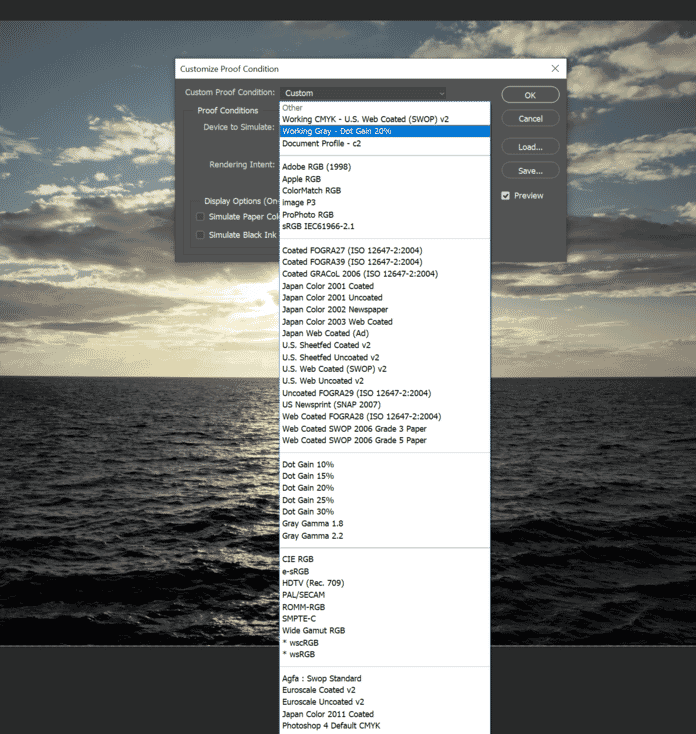The height and width of the screenshot is (734, 696).
Task: Choose ProPhoto RGB profile
Action: coord(309,214)
